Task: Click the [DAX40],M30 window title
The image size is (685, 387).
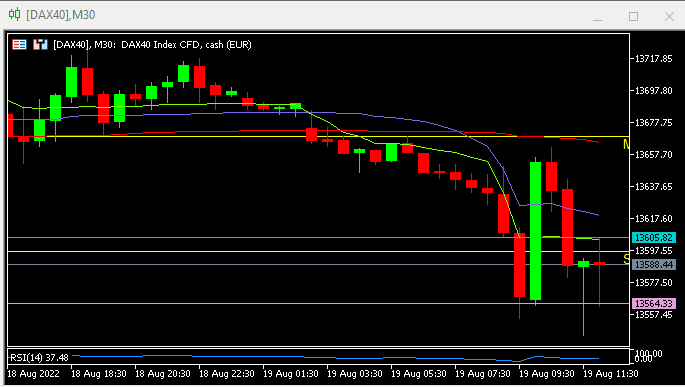Action: pos(61,15)
